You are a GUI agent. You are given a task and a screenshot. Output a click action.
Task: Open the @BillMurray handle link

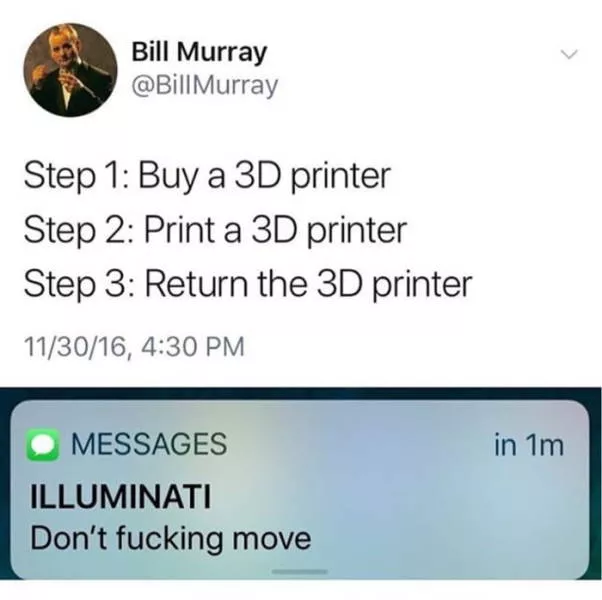tap(205, 85)
